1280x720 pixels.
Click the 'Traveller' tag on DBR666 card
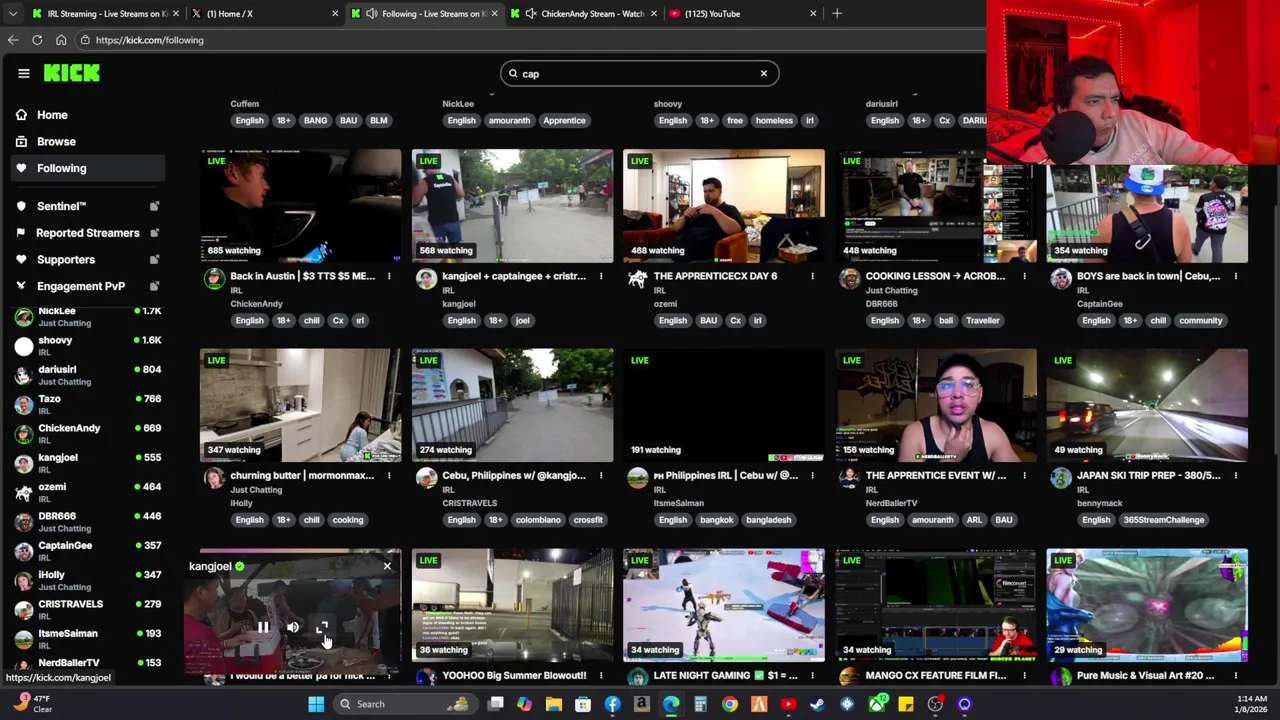click(x=983, y=320)
